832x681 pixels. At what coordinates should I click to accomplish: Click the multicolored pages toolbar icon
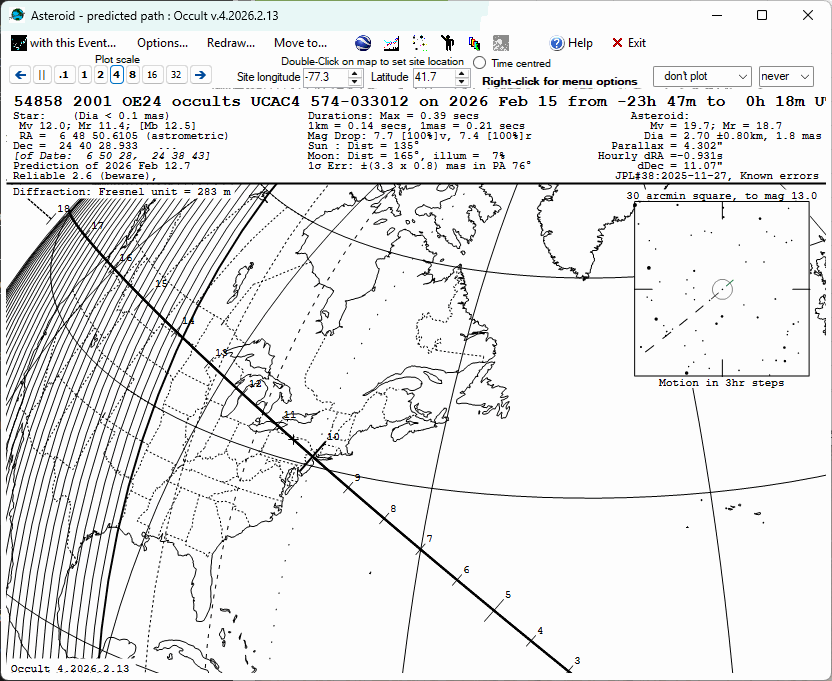[x=474, y=43]
